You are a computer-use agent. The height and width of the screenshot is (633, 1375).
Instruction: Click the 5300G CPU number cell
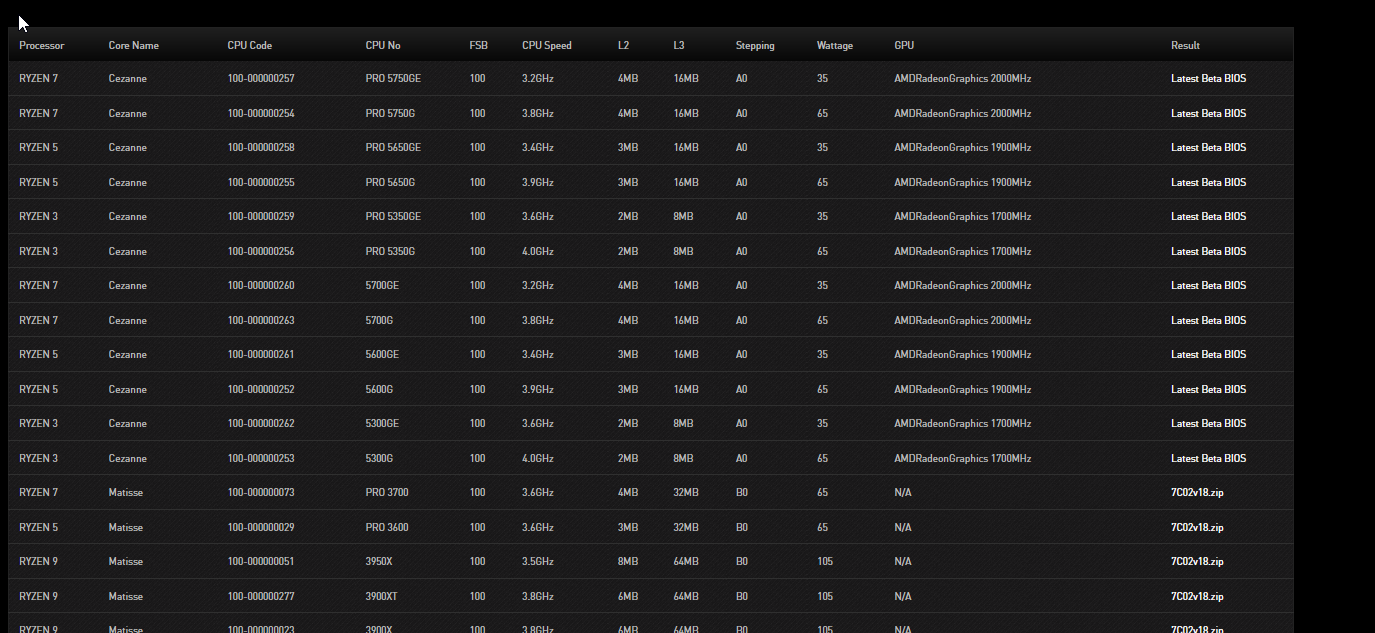coord(379,458)
